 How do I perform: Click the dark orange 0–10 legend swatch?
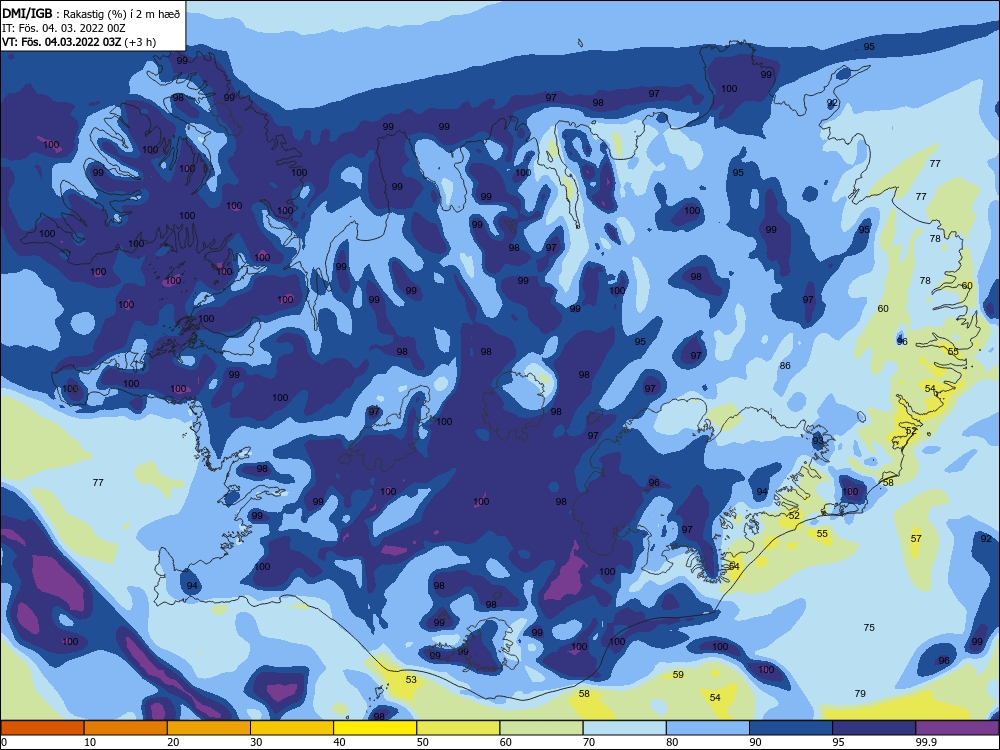(42, 728)
